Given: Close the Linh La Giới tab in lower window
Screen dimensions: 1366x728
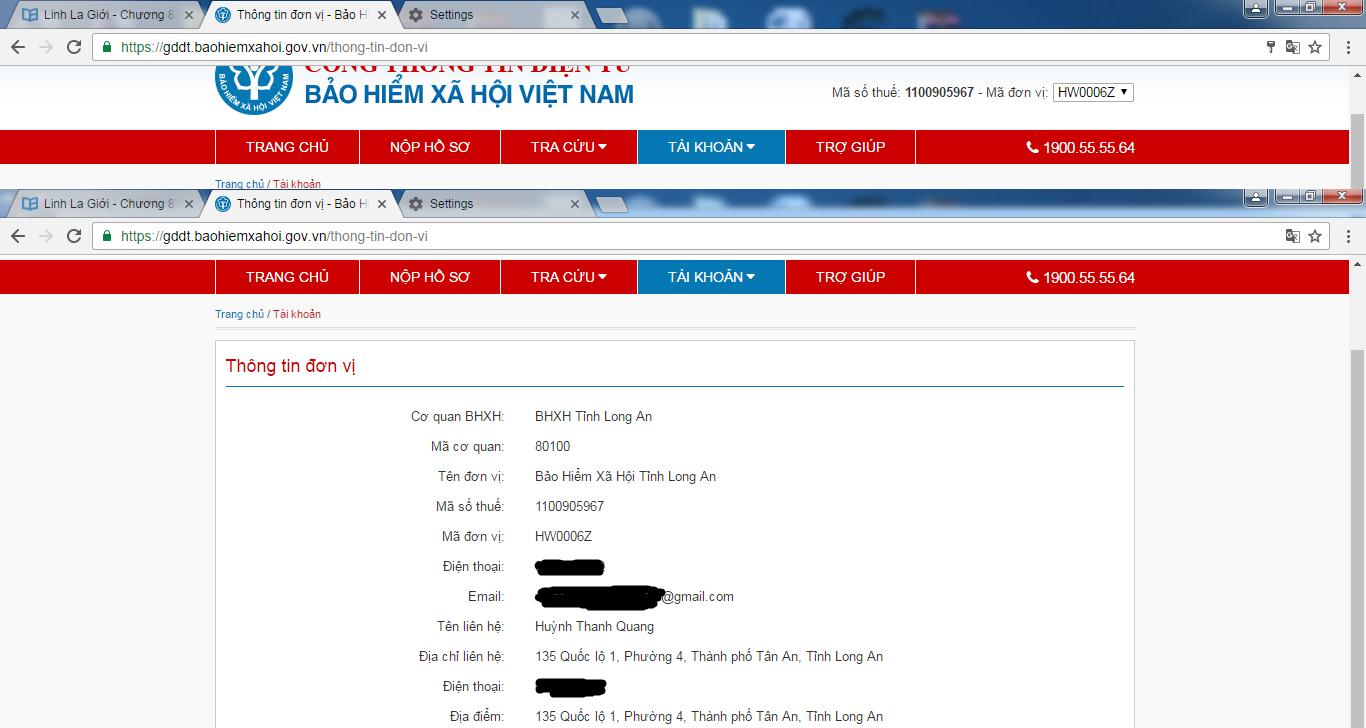Looking at the screenshot, I should point(189,204).
